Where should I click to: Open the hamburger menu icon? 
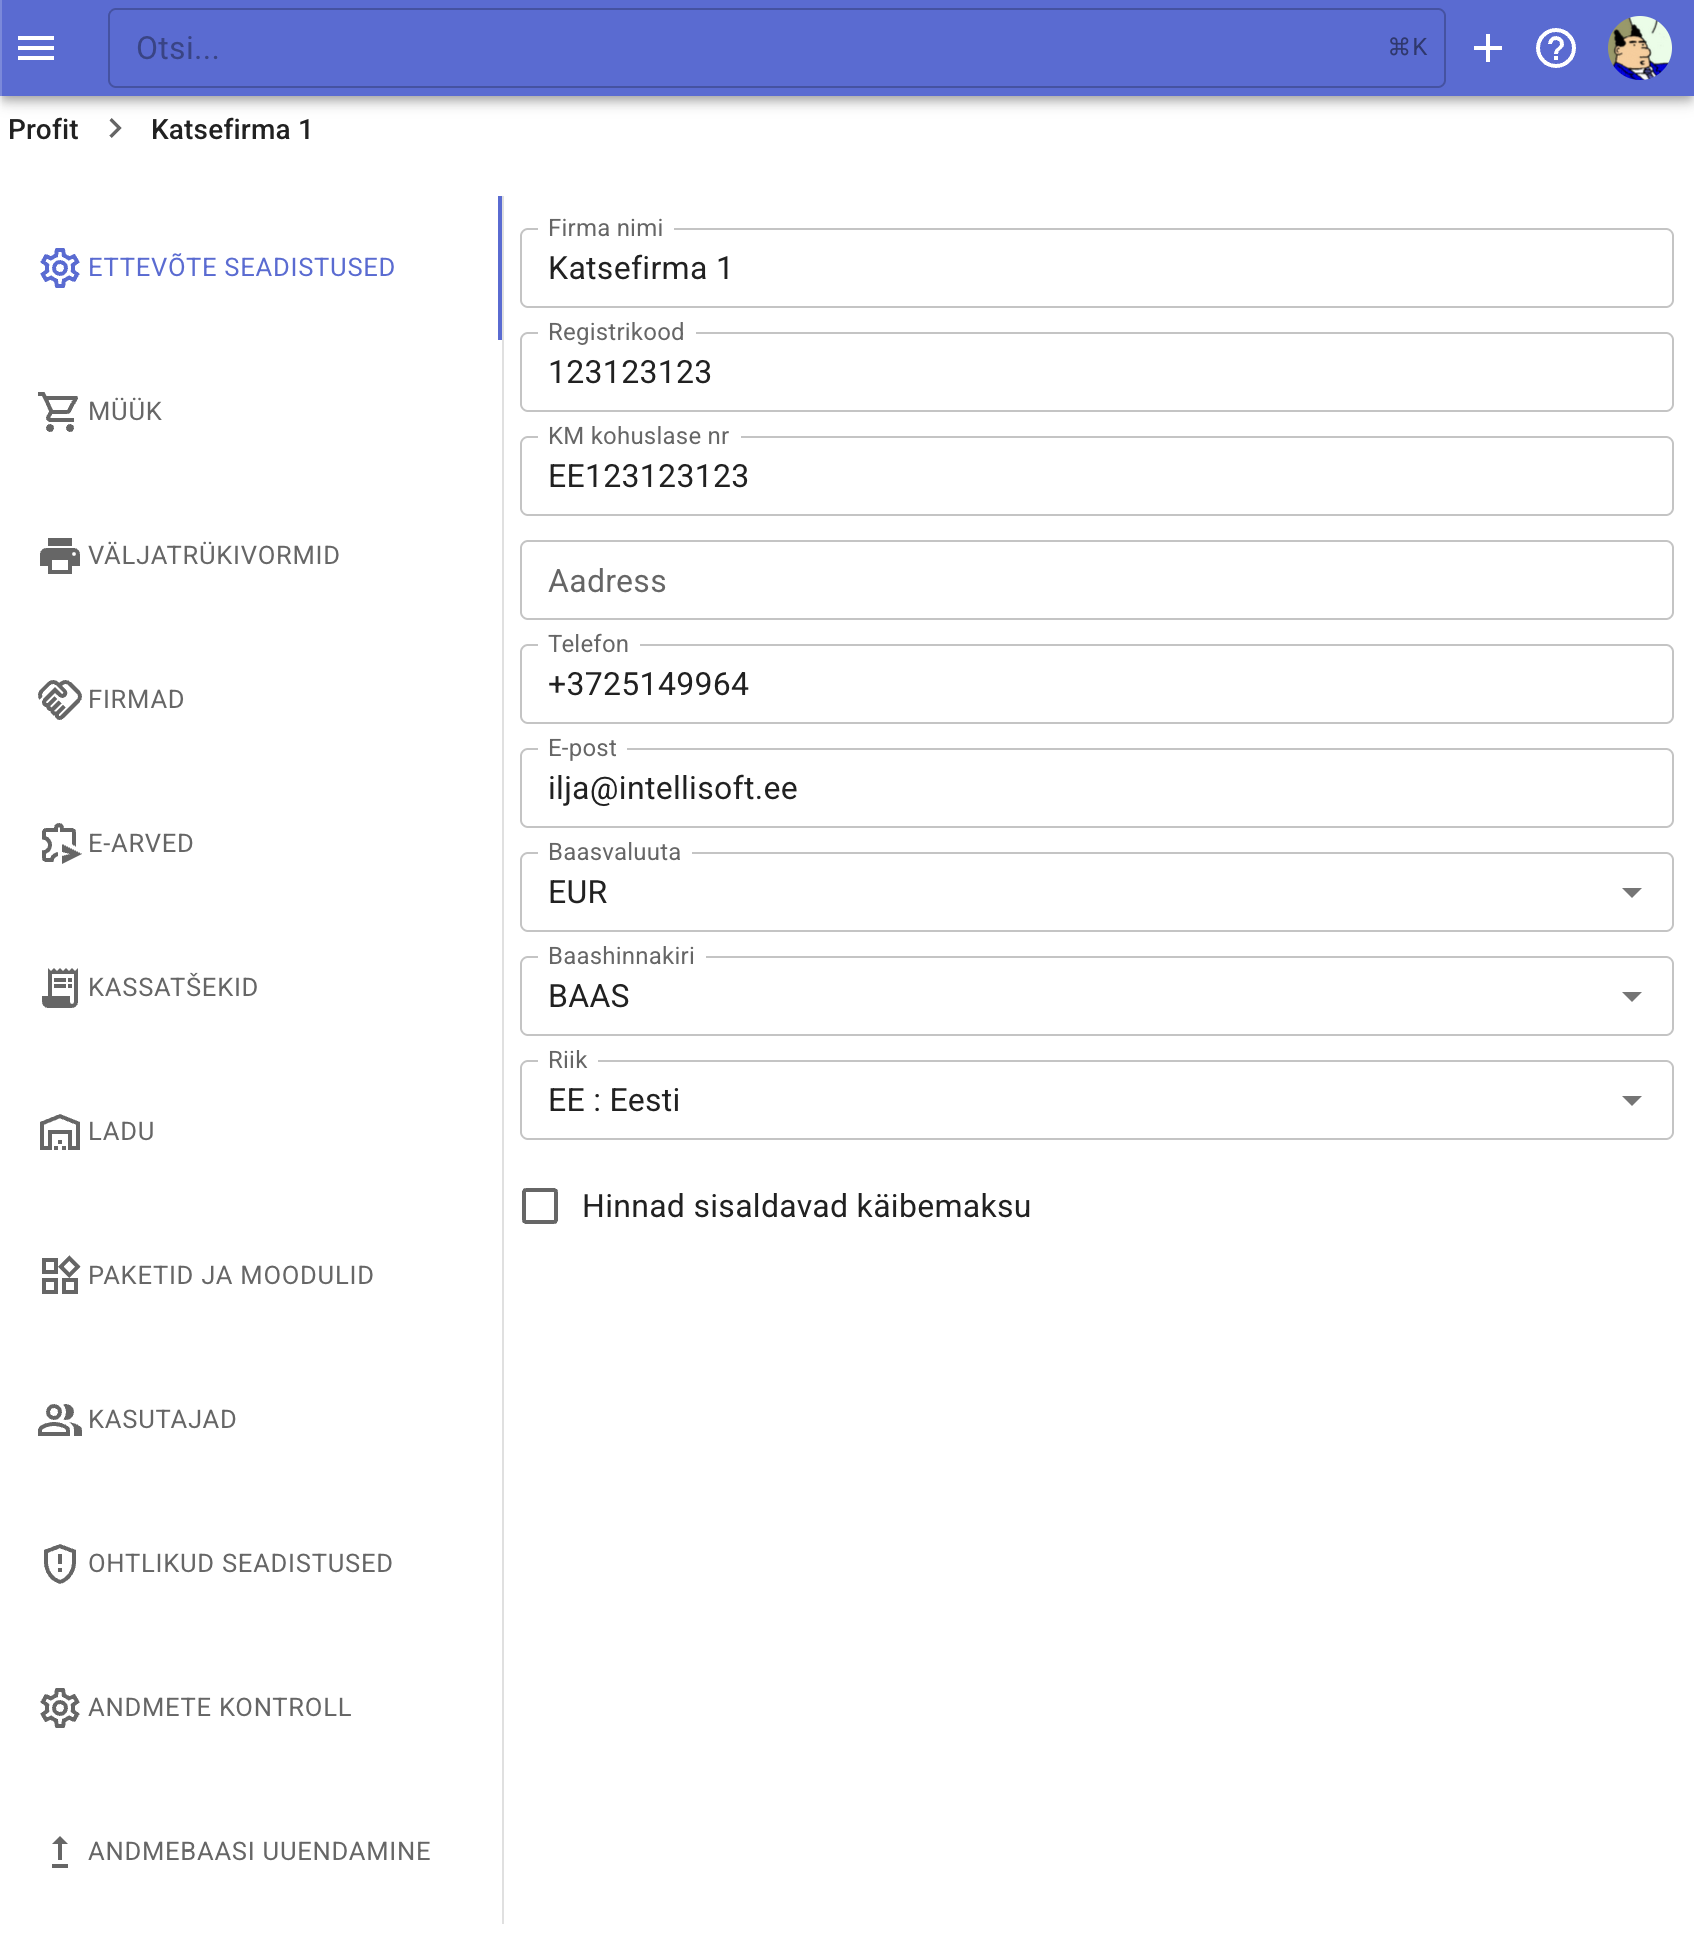pos(36,48)
